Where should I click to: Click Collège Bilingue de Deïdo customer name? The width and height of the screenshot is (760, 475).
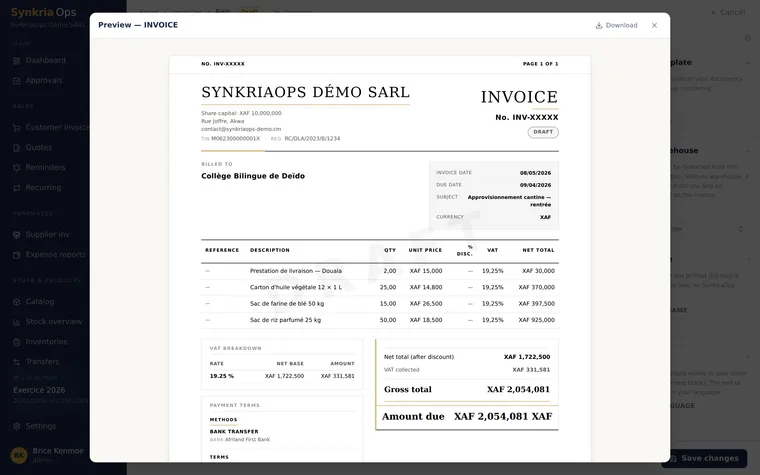pyautogui.click(x=253, y=176)
